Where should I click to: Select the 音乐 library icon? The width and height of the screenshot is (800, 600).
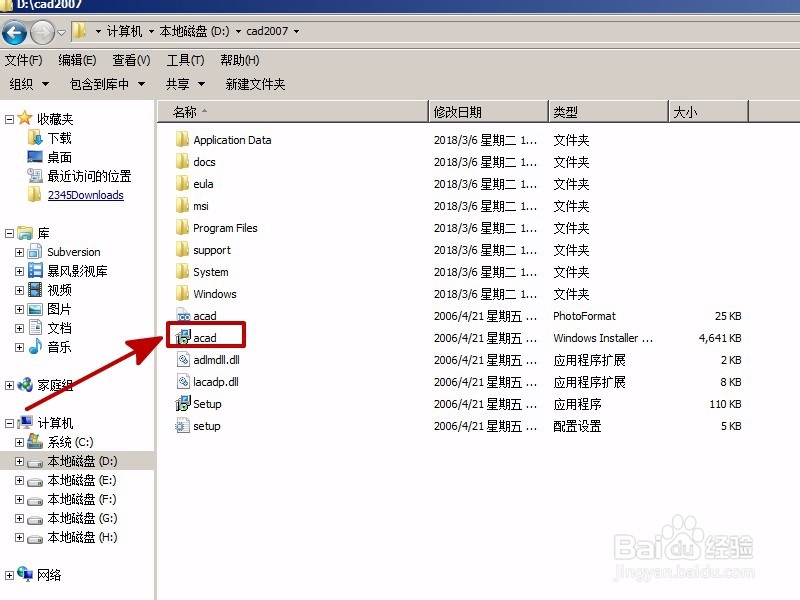point(35,346)
